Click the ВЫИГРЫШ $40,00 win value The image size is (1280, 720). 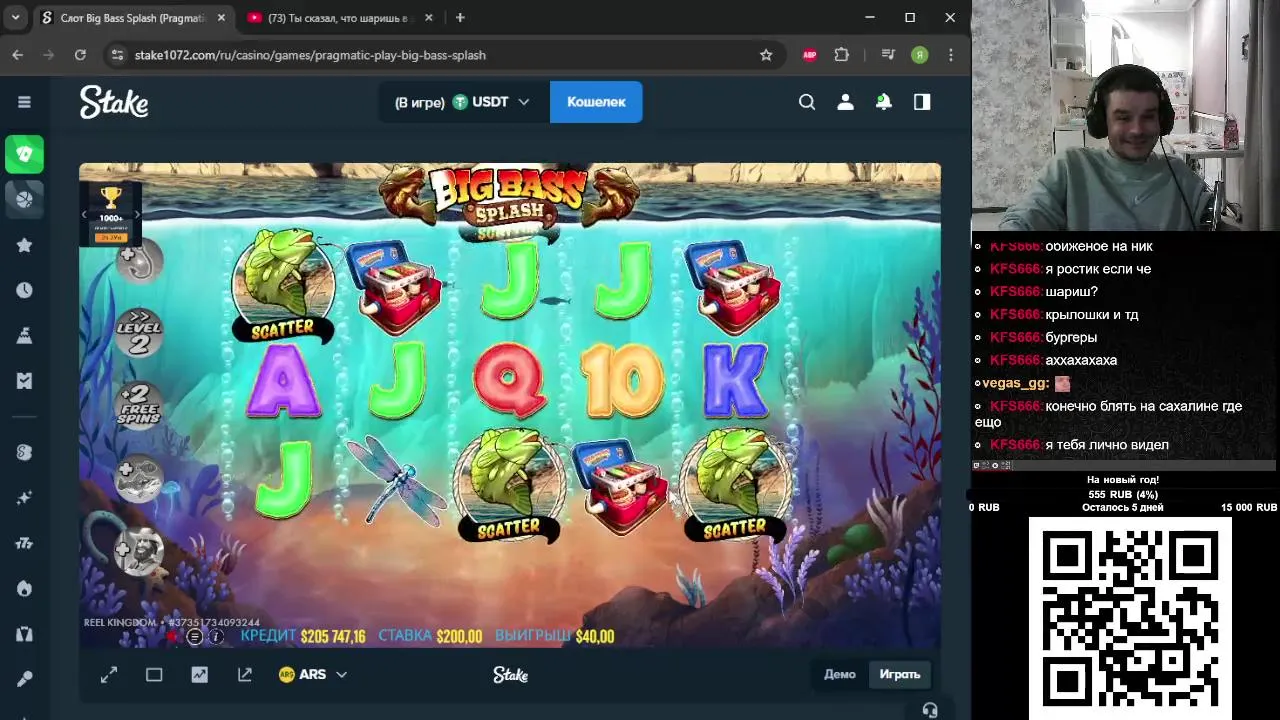coord(555,636)
